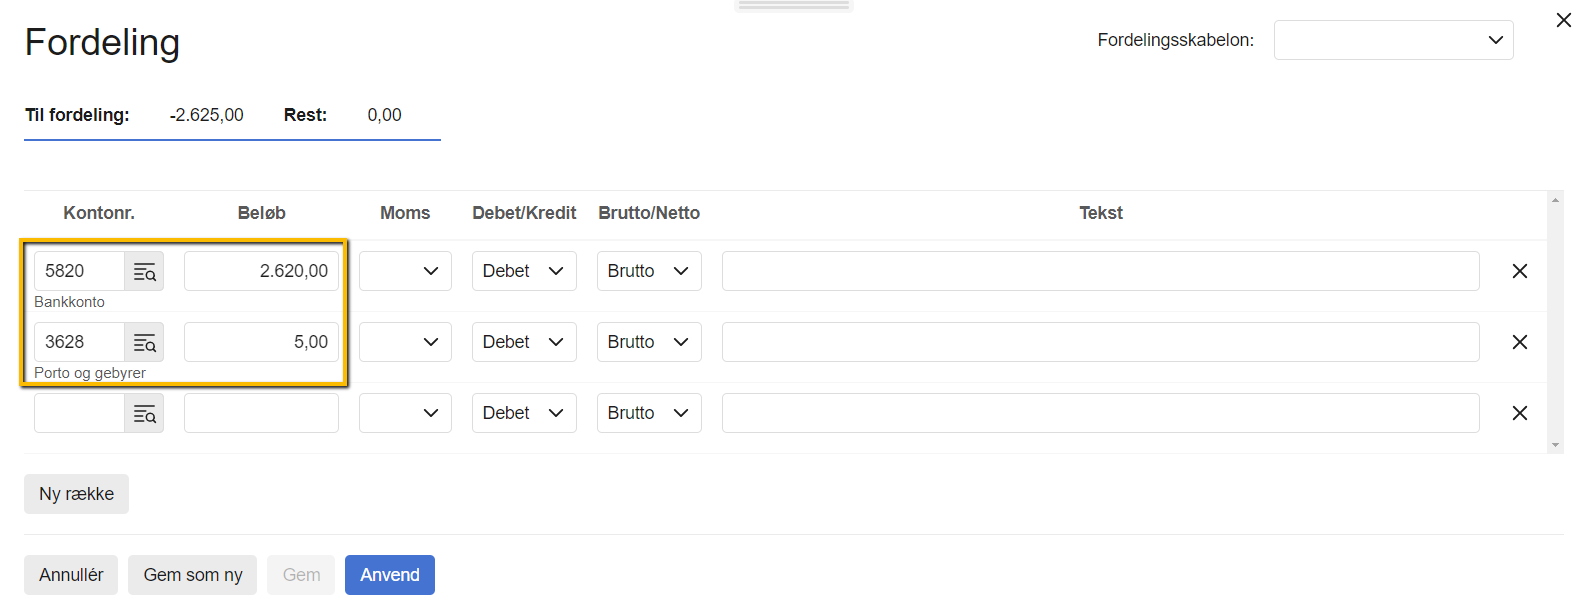Focus the Tekst field of the 3628 row
The height and width of the screenshot is (605, 1582).
click(1100, 342)
